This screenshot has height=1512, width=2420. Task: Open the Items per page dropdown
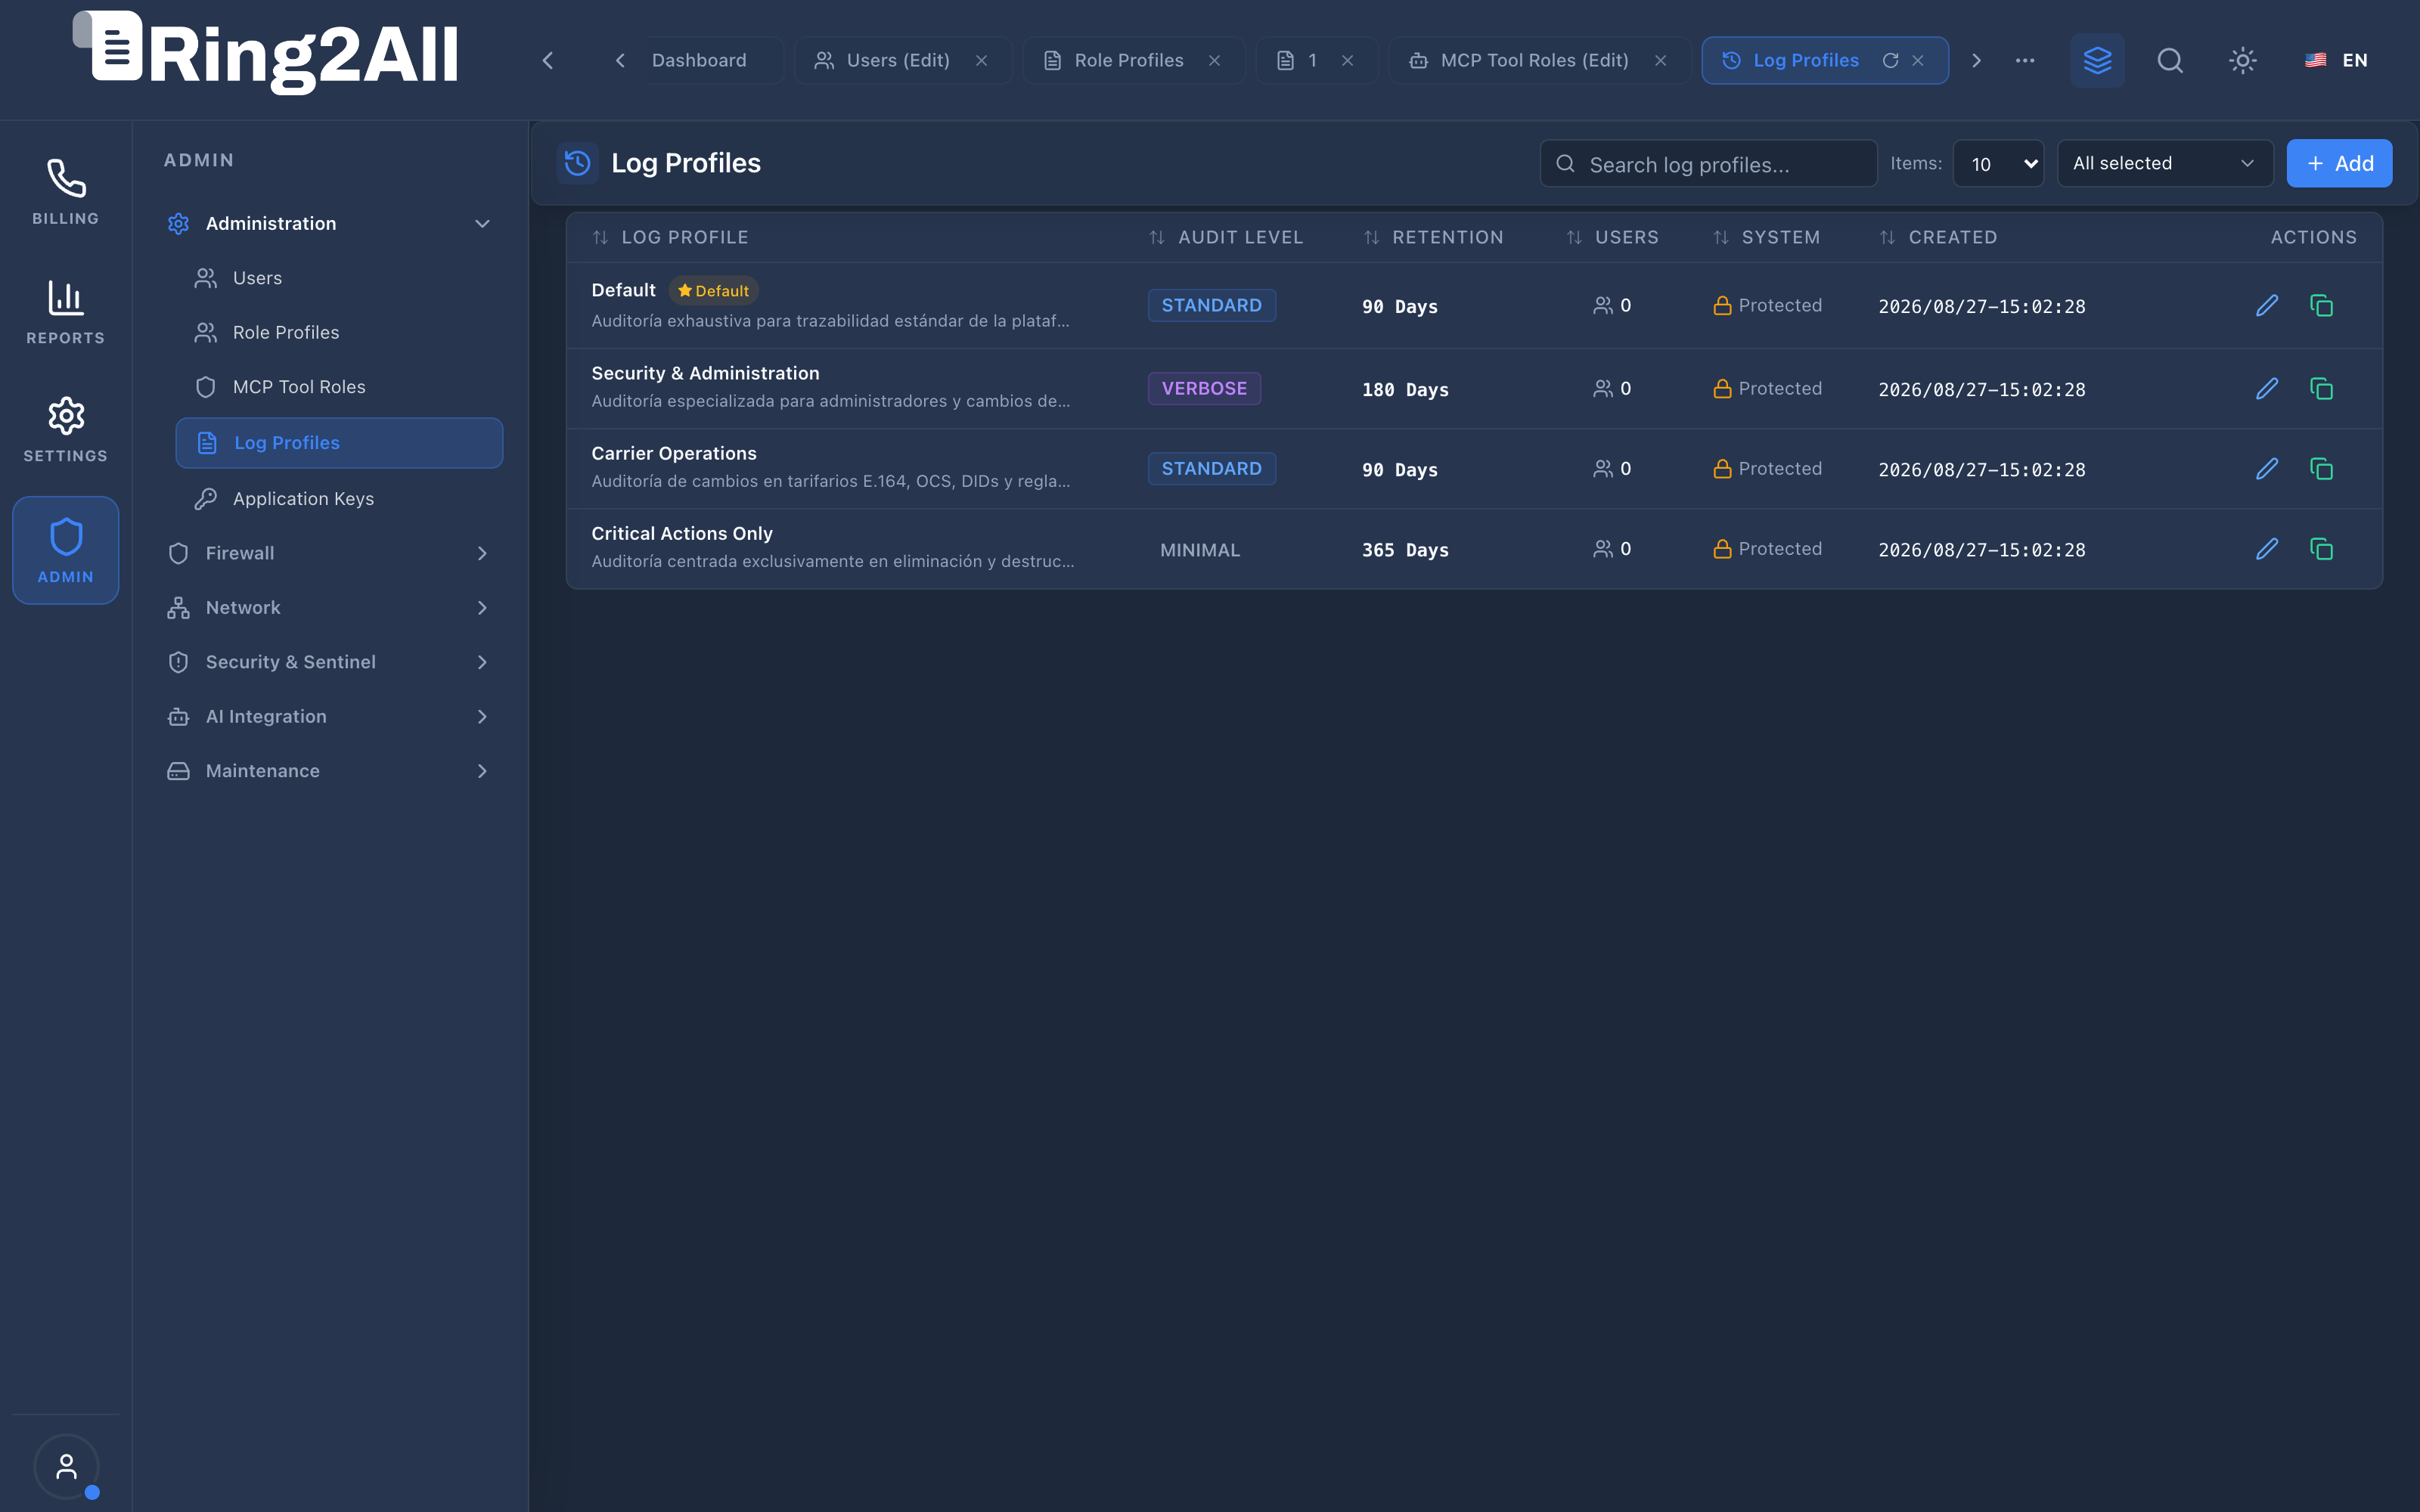point(1998,163)
